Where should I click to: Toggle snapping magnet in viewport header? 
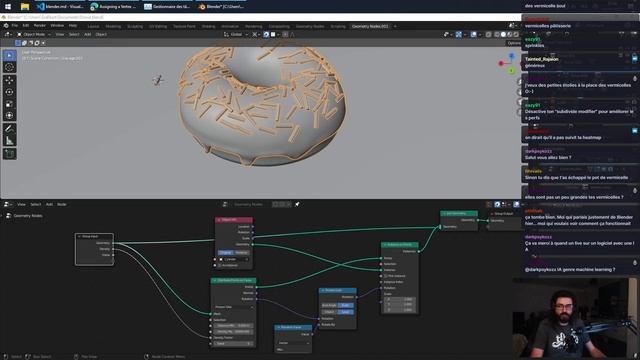[x=266, y=35]
